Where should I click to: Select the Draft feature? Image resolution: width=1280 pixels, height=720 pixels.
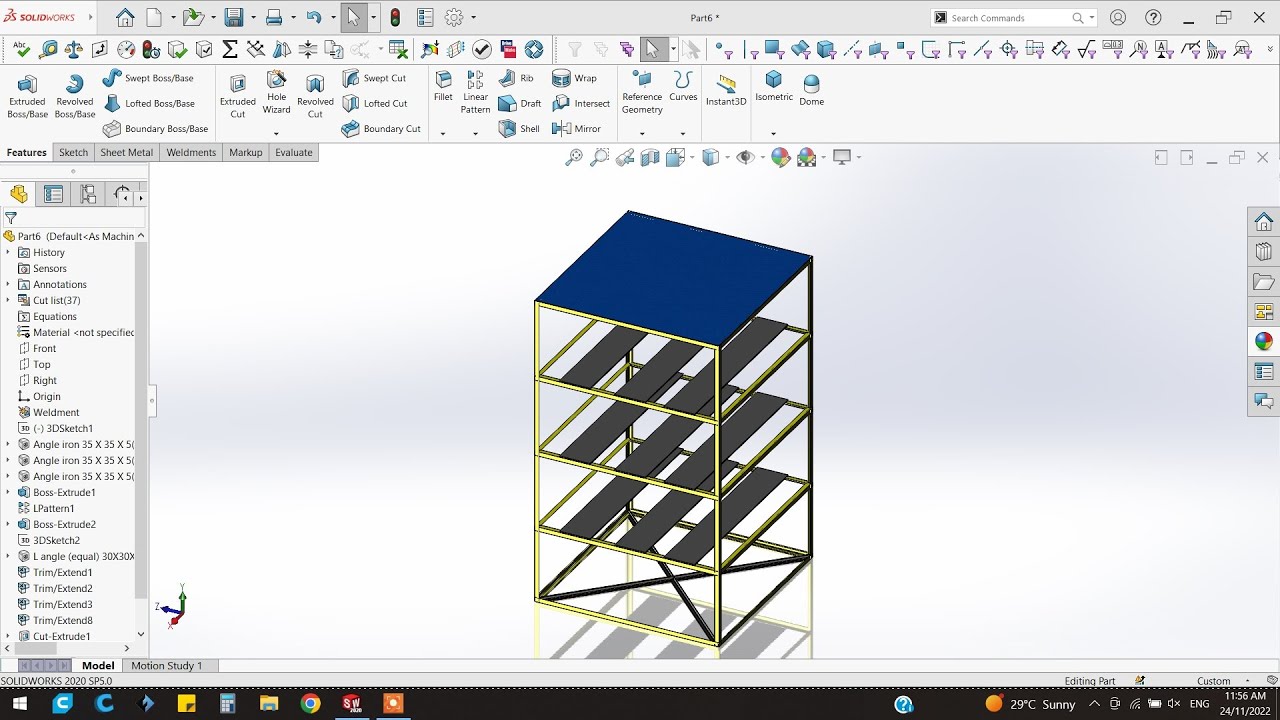click(520, 103)
